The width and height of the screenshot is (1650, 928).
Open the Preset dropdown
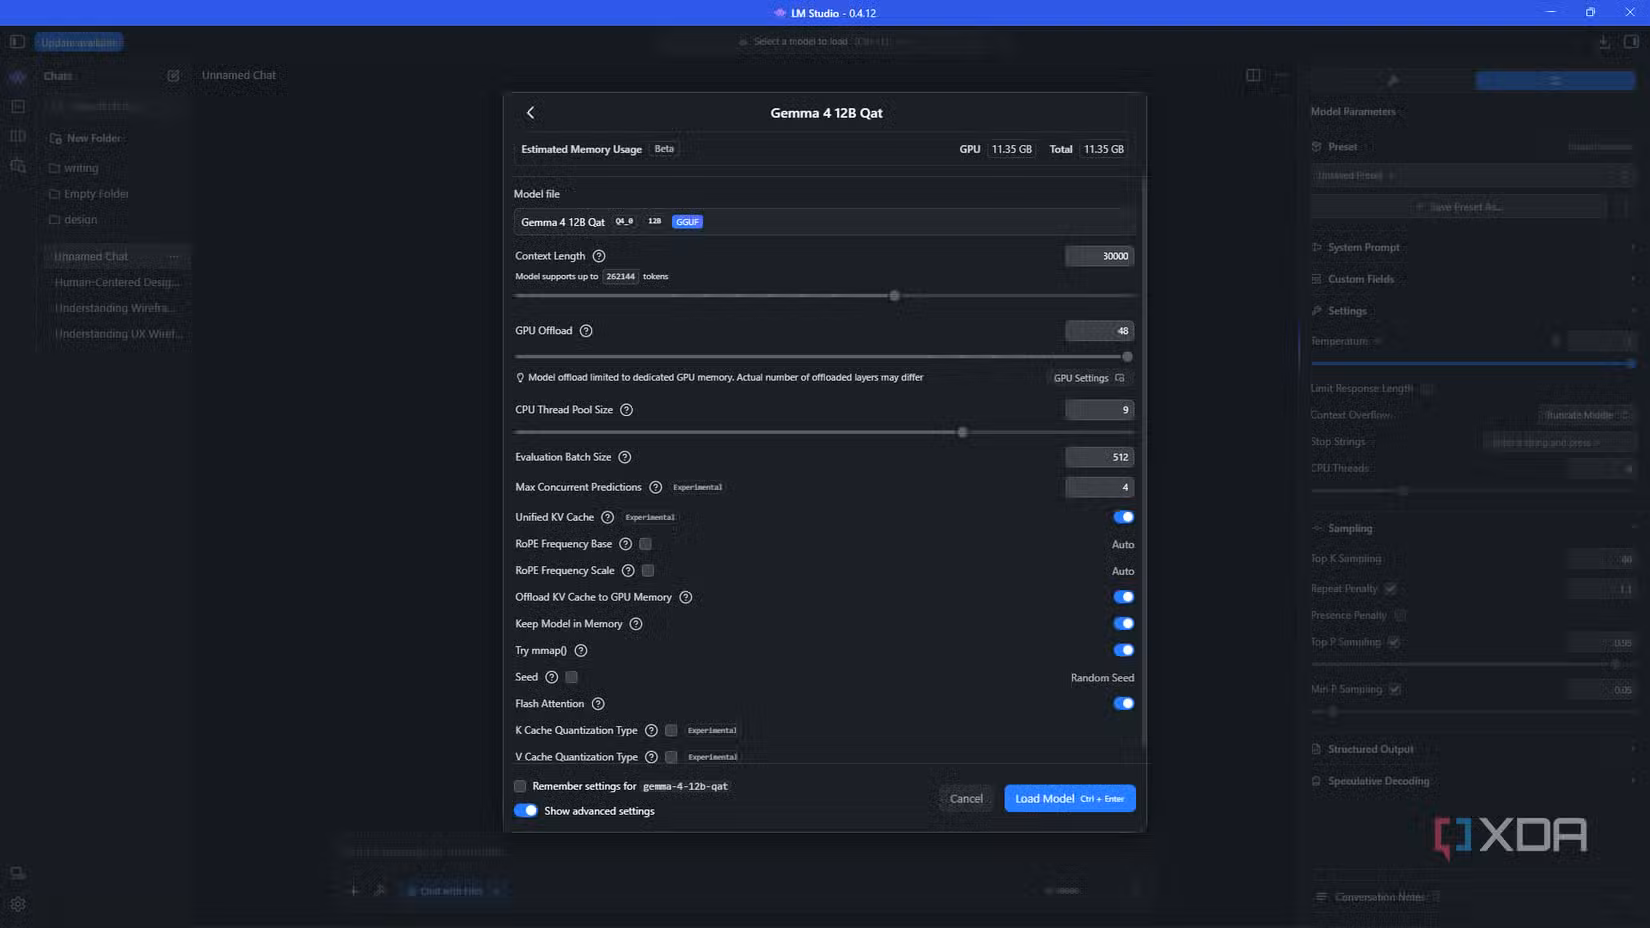click(1472, 176)
